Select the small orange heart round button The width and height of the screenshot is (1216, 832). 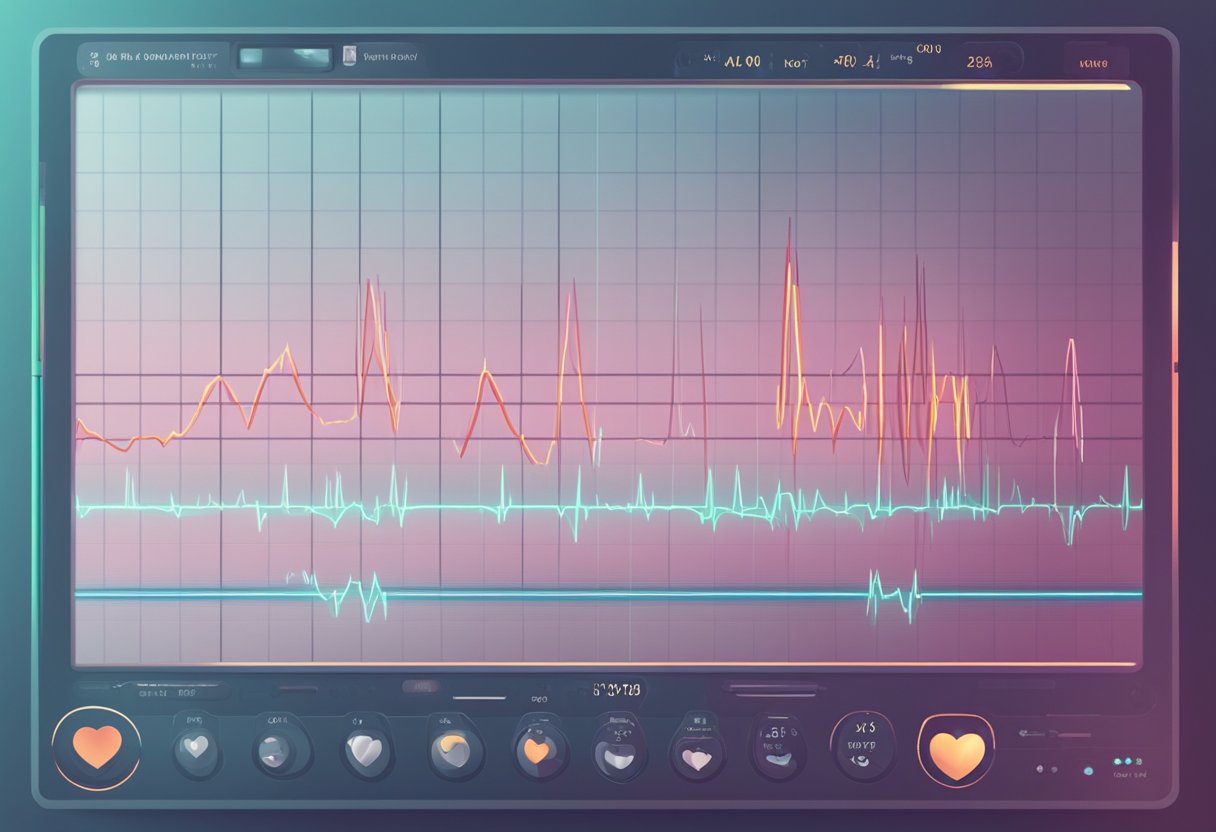click(538, 749)
